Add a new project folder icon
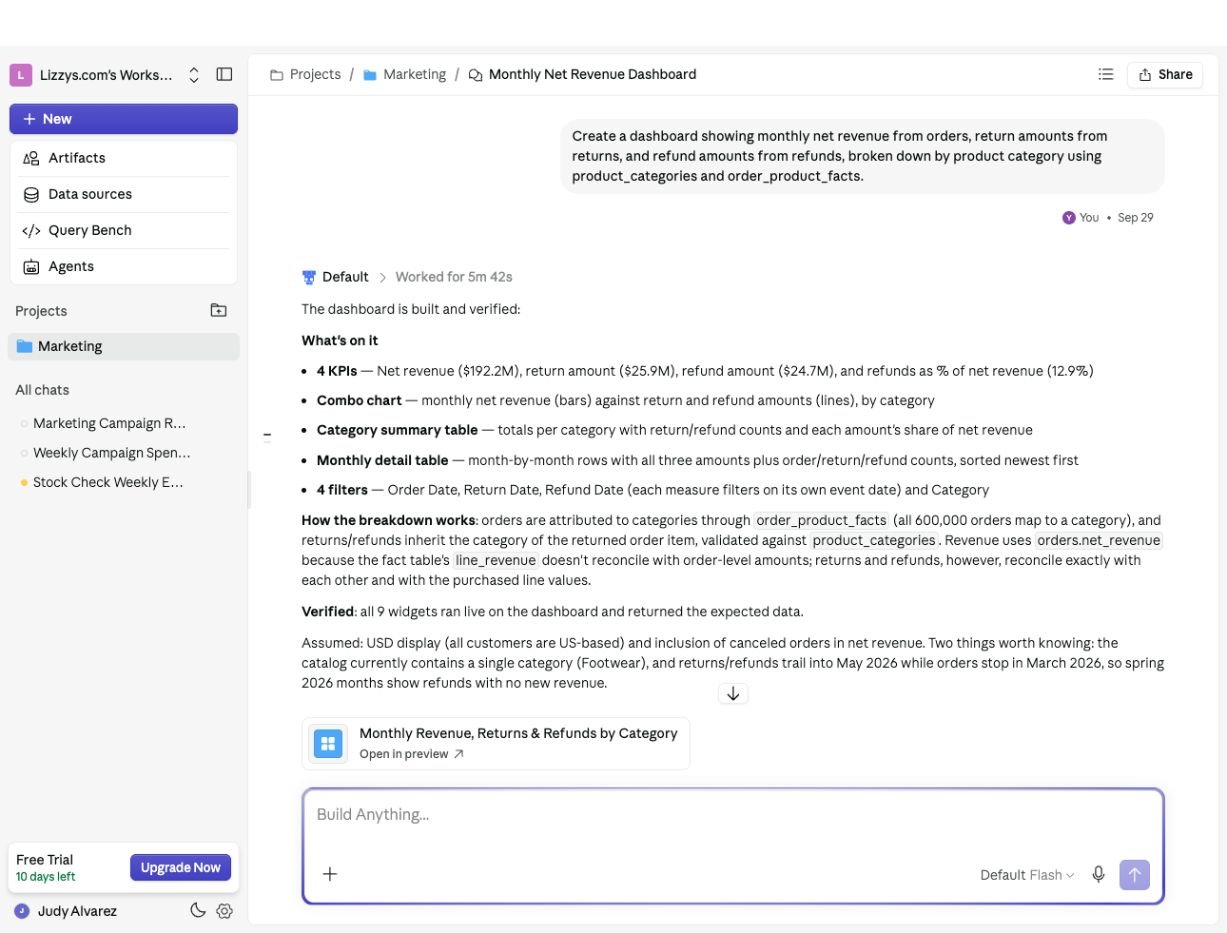This screenshot has height=933, width=1227. pos(218,310)
